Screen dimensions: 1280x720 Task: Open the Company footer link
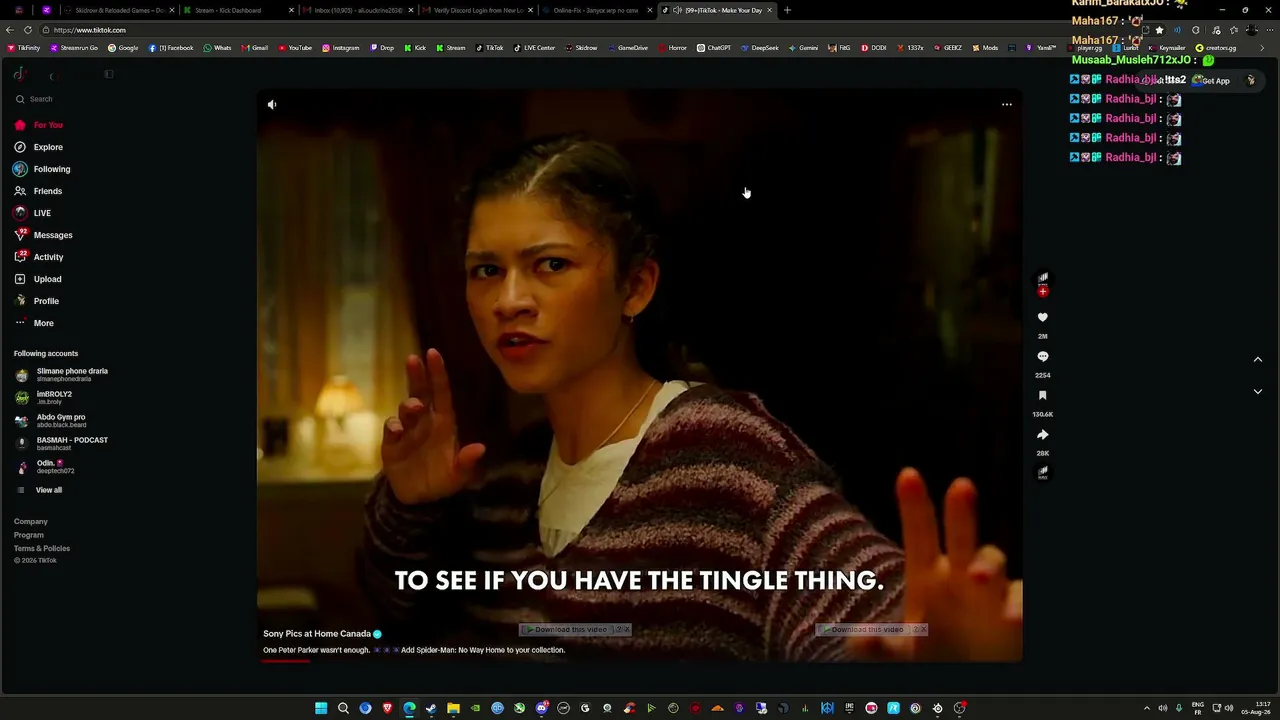[31, 521]
